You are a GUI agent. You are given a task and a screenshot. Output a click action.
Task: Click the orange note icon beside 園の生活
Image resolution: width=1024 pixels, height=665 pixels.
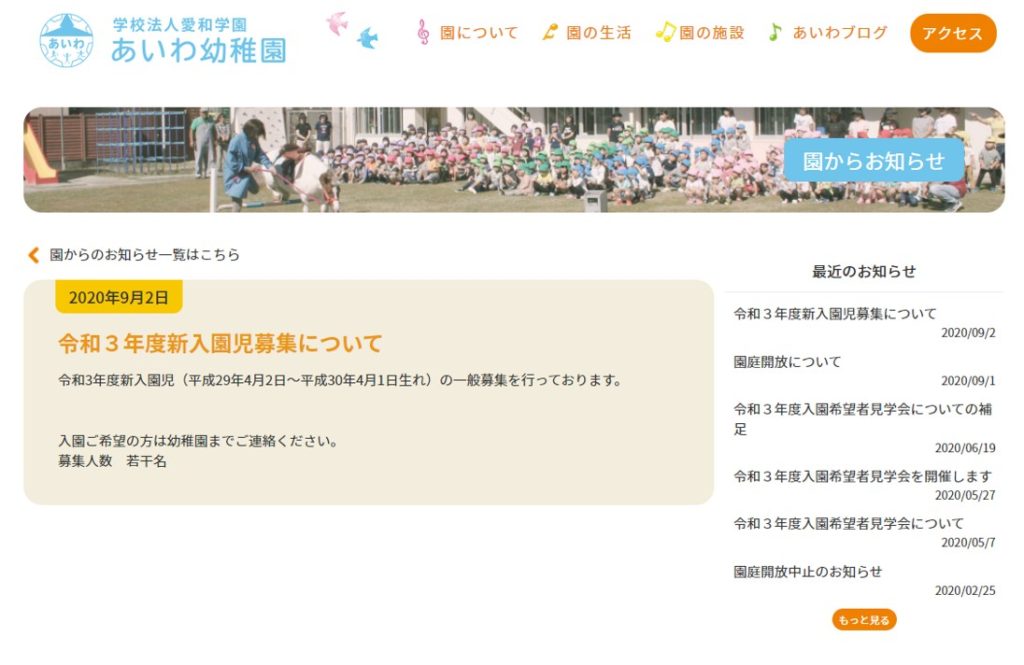550,31
